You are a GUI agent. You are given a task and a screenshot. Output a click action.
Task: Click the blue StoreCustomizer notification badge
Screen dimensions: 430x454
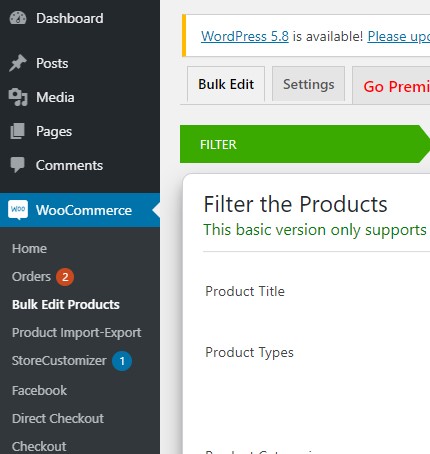tap(122, 361)
